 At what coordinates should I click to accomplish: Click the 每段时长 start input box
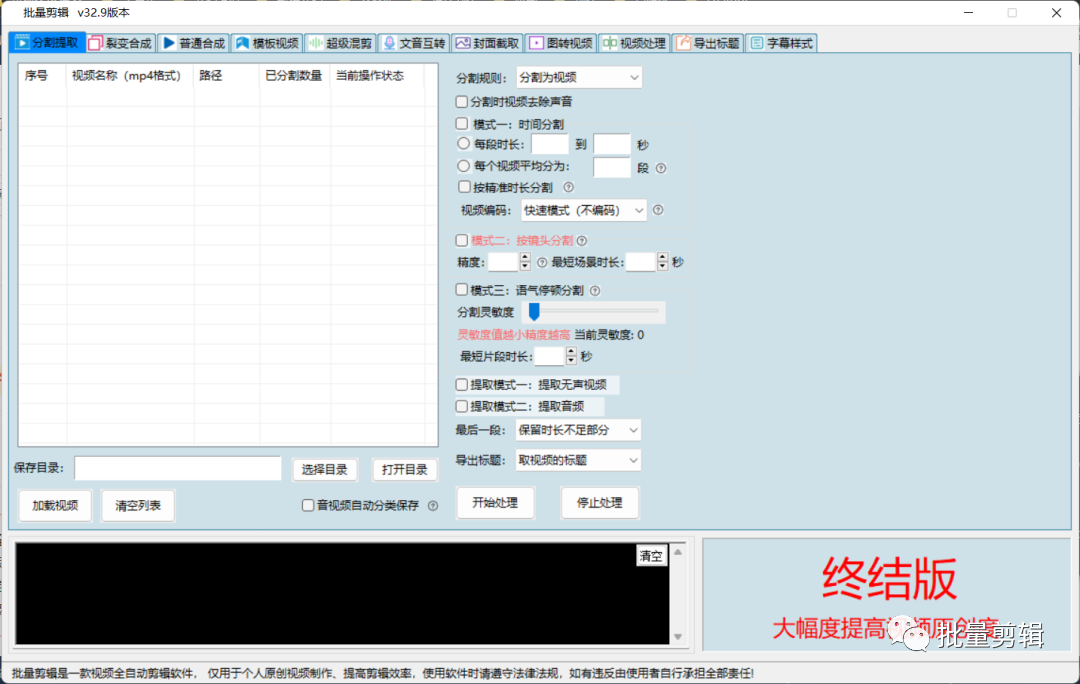click(550, 145)
